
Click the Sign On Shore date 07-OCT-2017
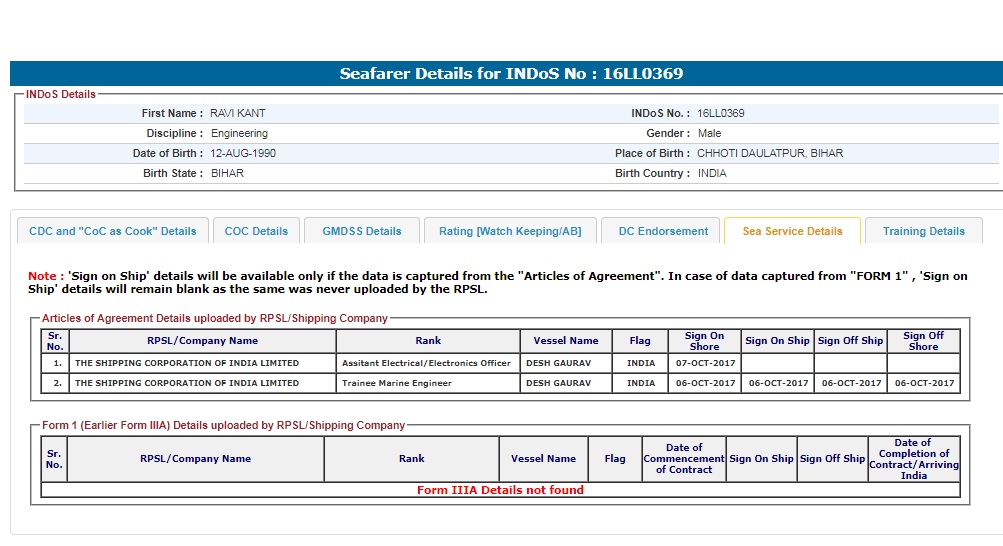pos(705,363)
